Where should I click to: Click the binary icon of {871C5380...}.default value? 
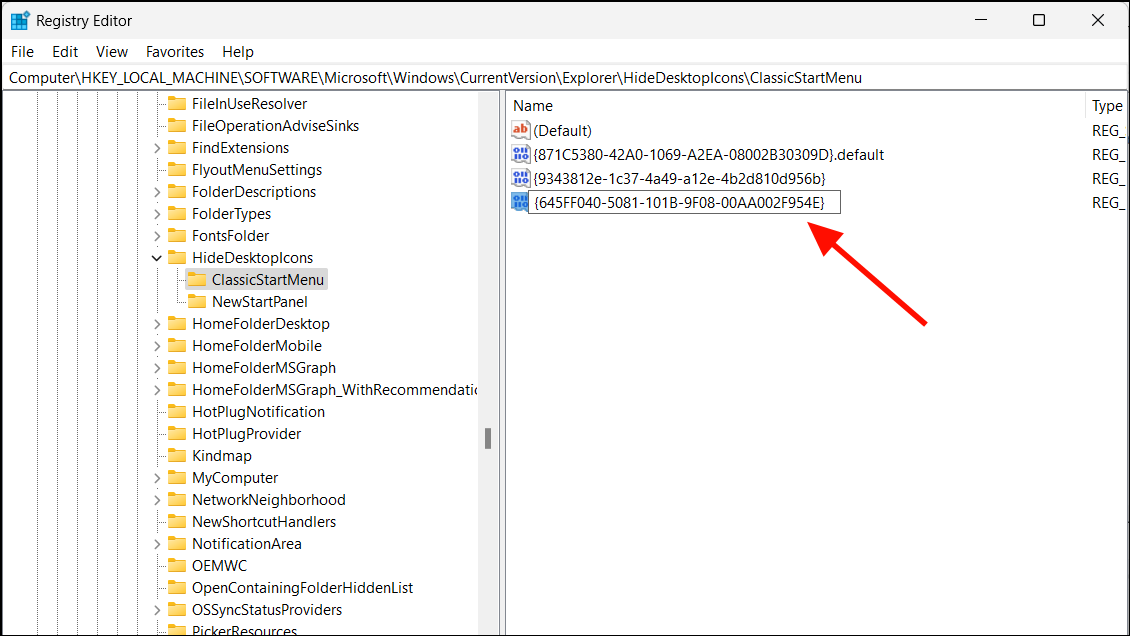click(x=520, y=154)
